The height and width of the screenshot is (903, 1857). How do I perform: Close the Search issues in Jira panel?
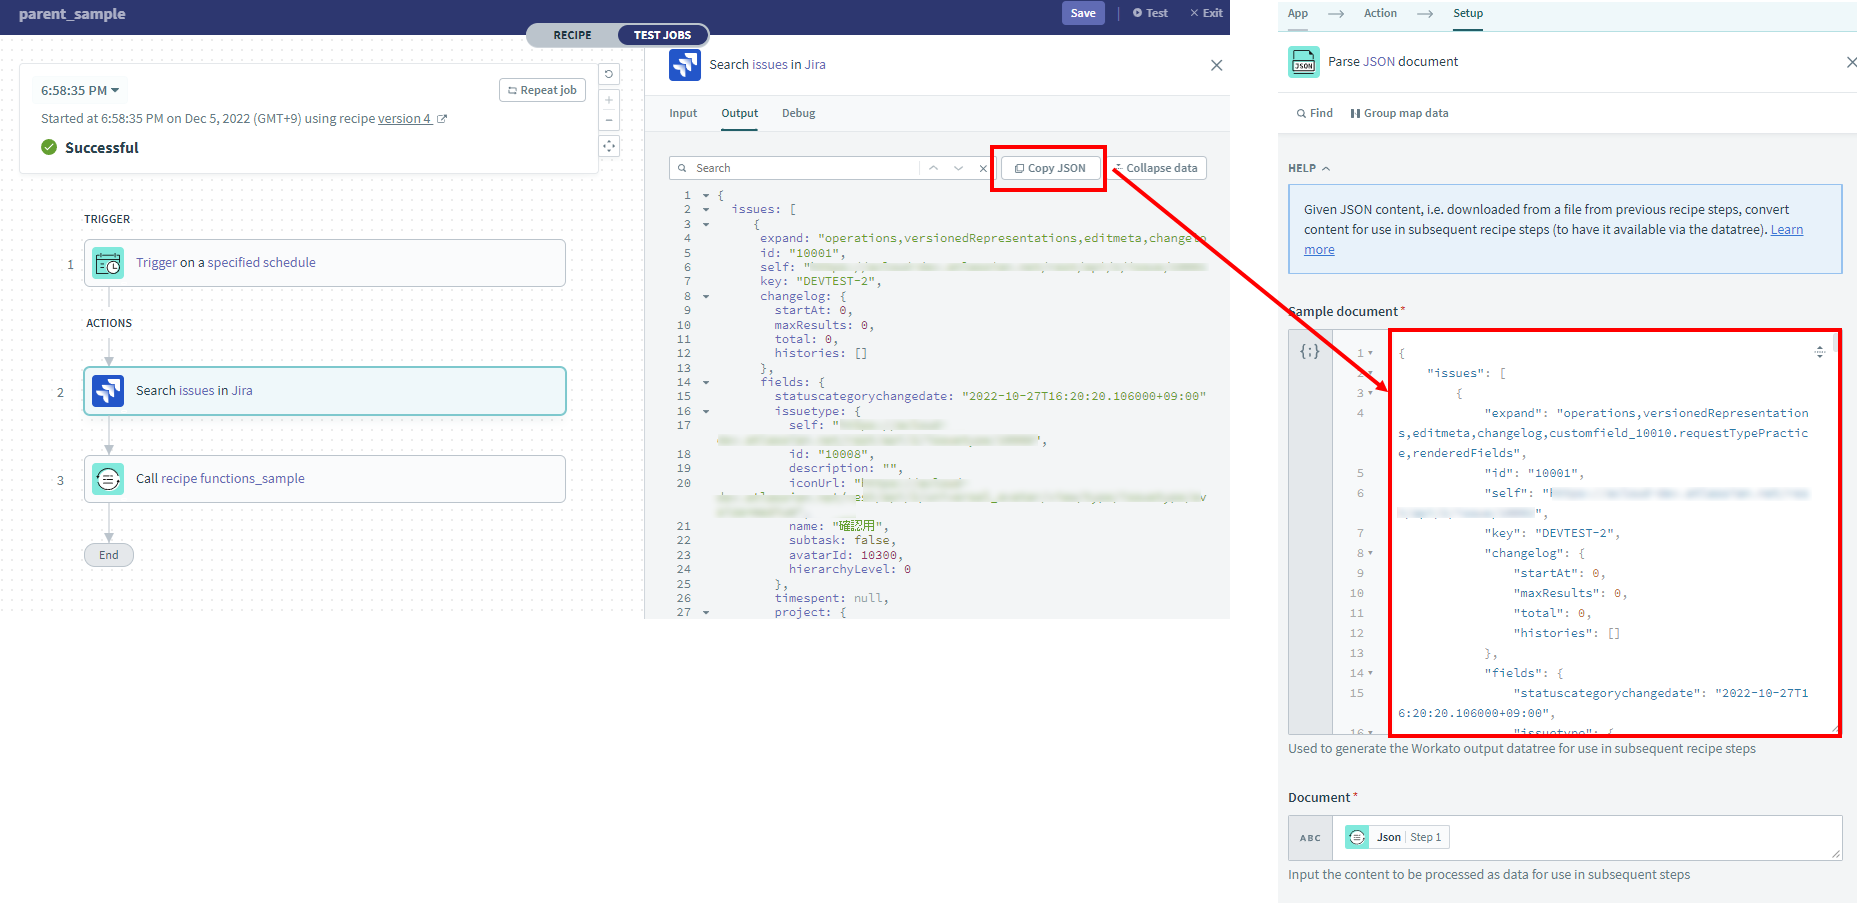[x=1216, y=65]
